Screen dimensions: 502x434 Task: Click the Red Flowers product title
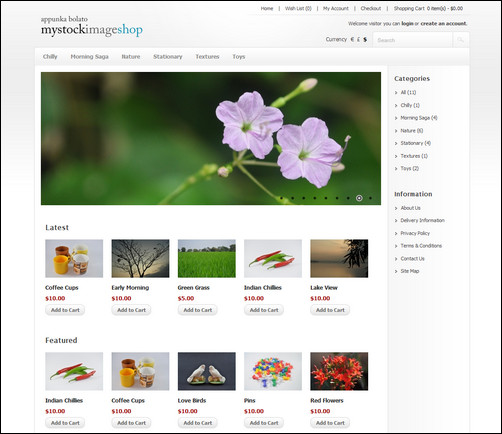pos(327,401)
